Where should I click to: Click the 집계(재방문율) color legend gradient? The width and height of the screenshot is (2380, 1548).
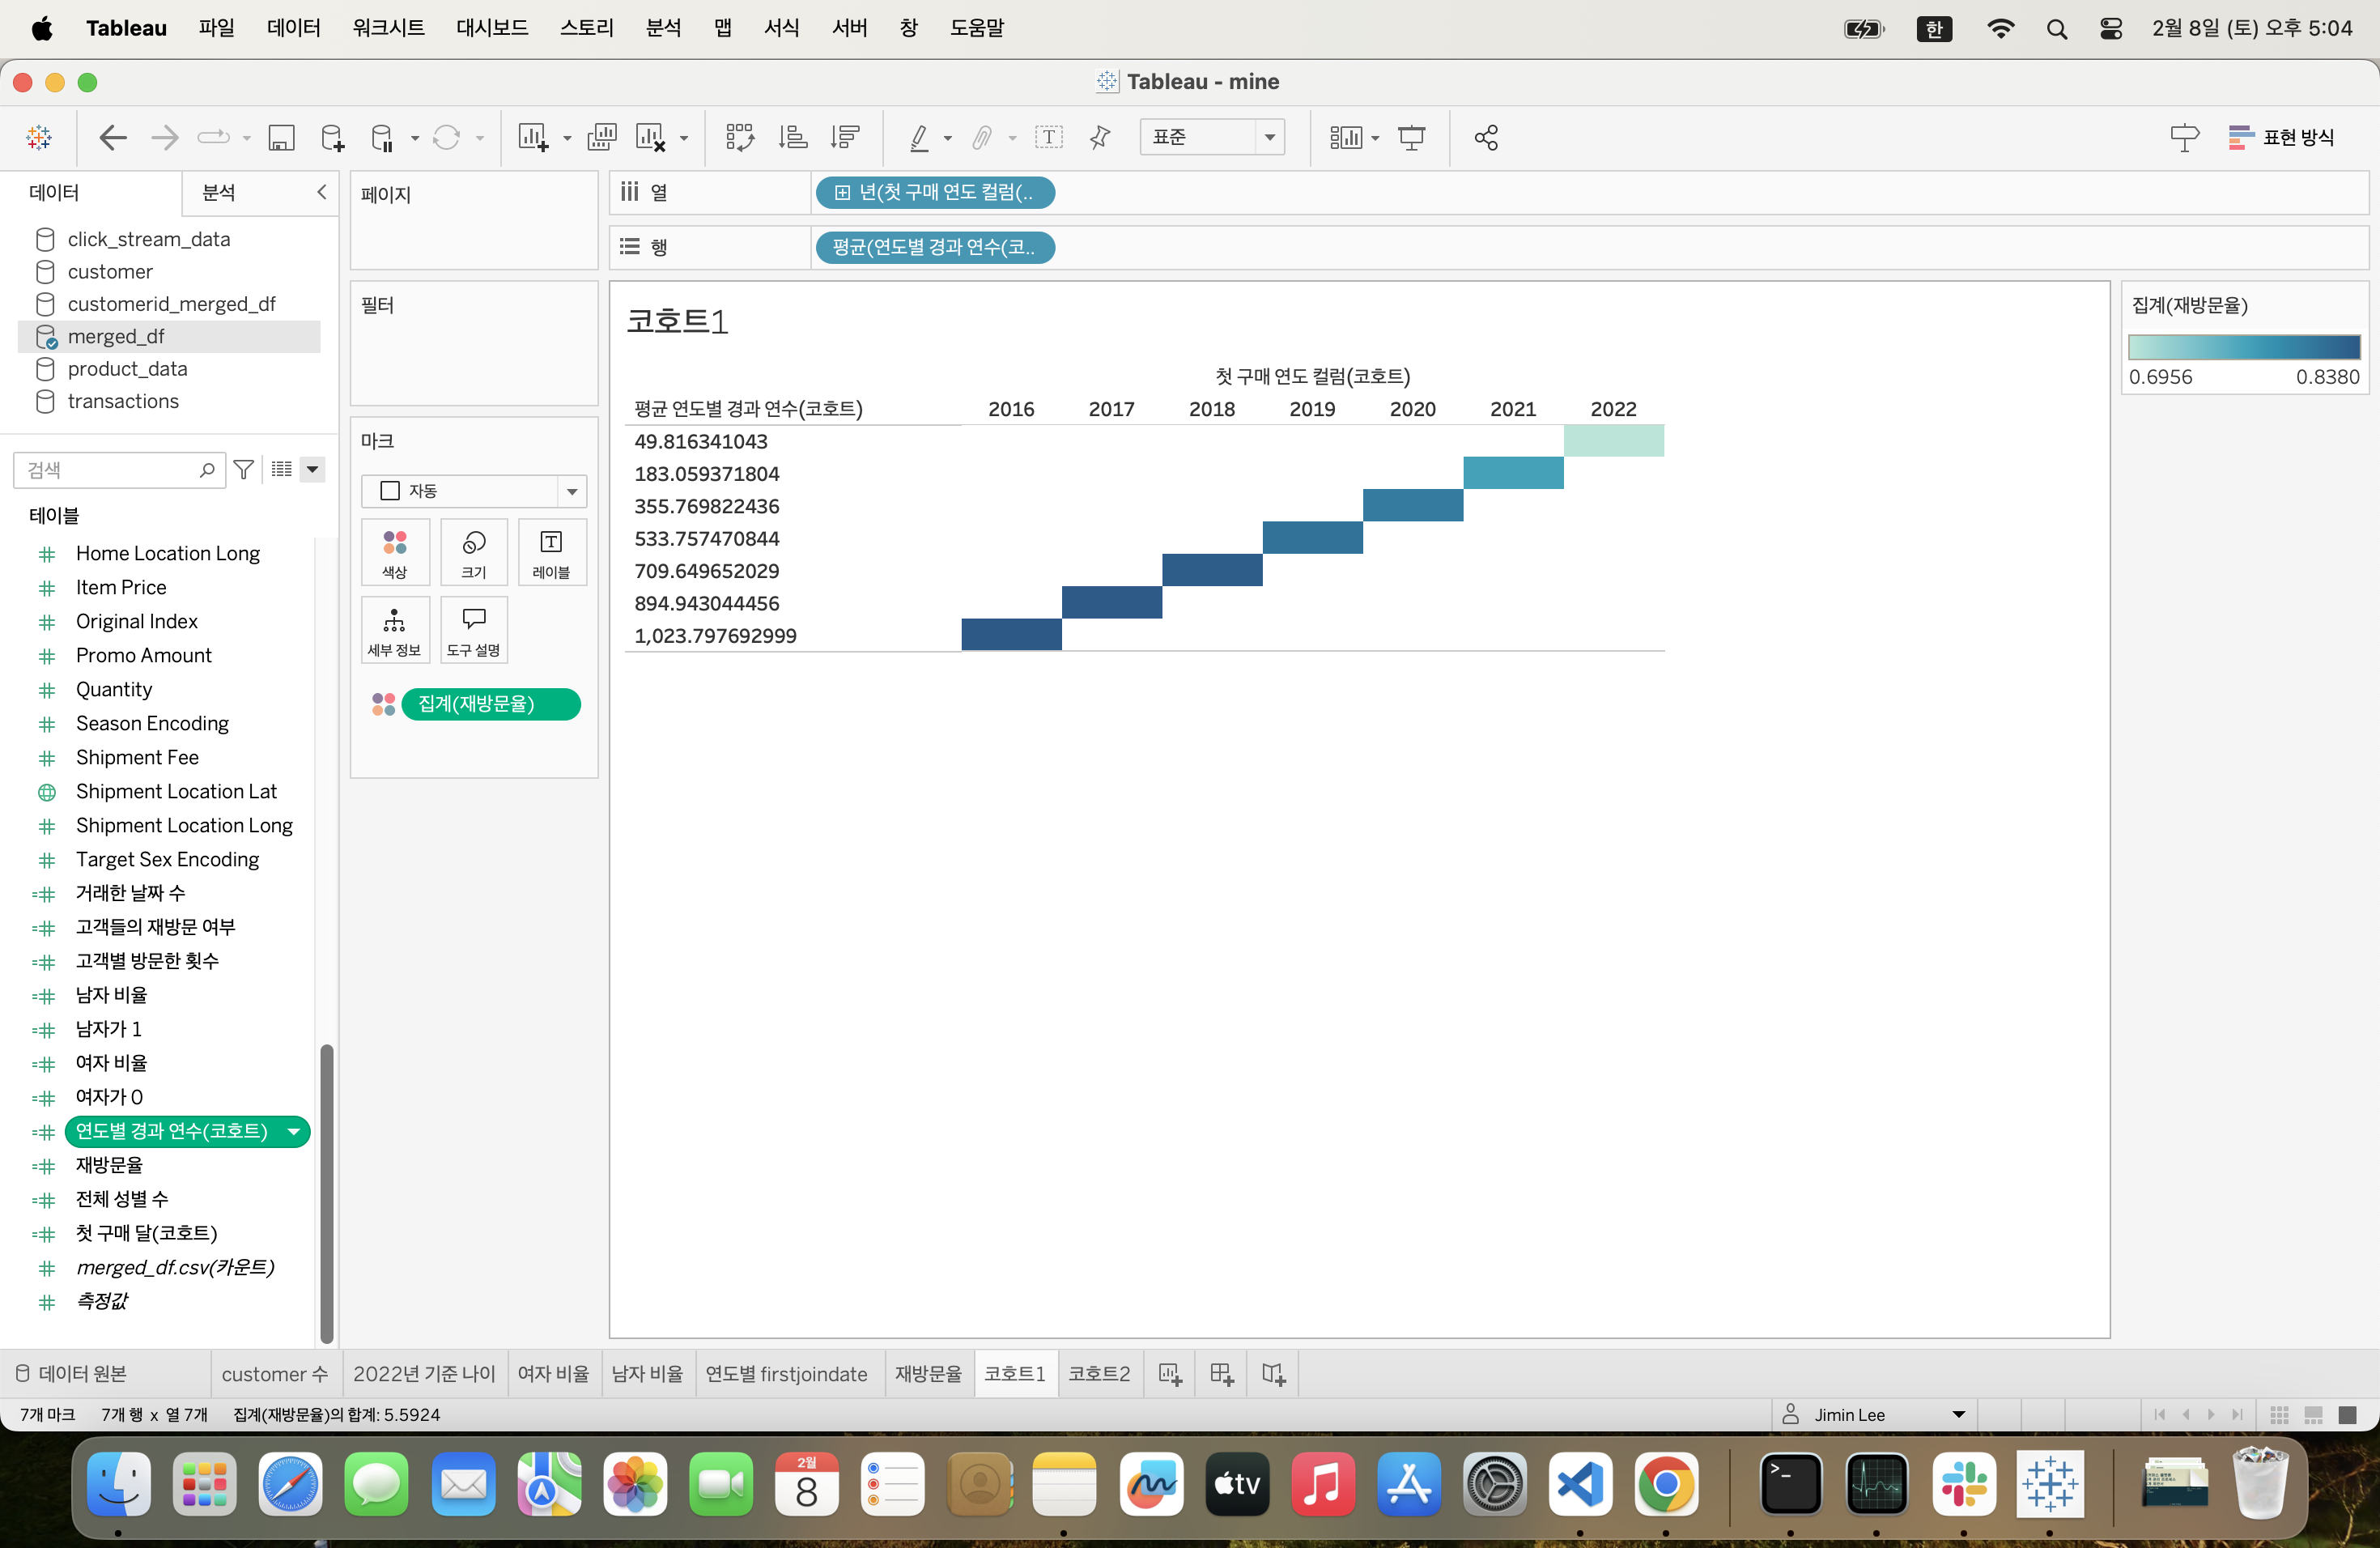coord(2244,347)
